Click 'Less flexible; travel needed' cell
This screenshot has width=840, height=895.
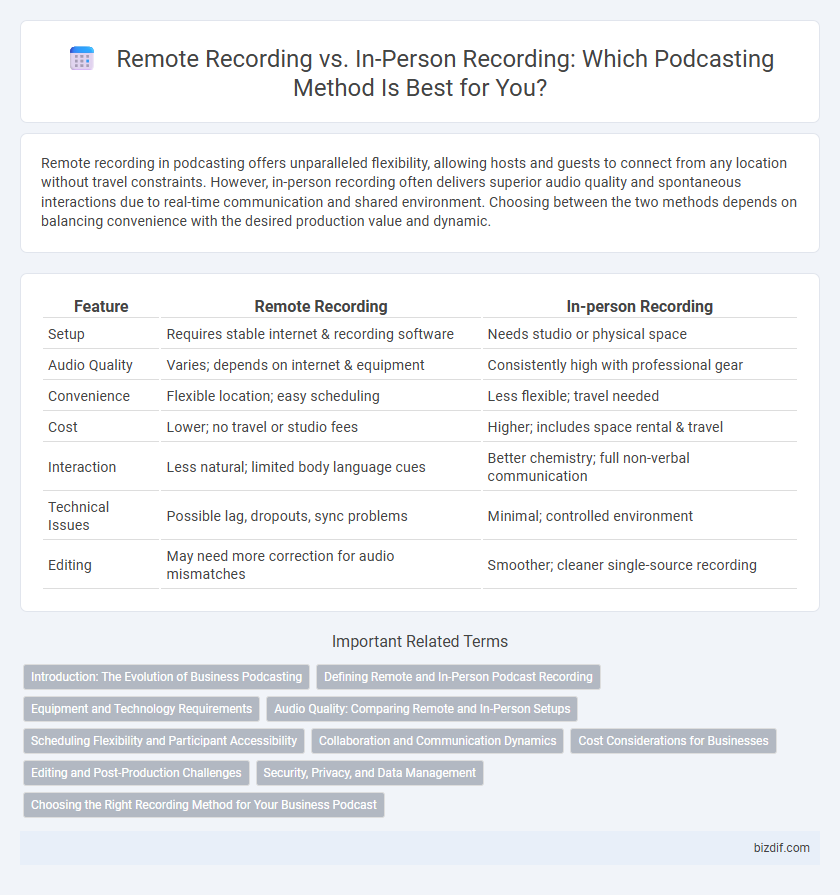click(x=640, y=396)
